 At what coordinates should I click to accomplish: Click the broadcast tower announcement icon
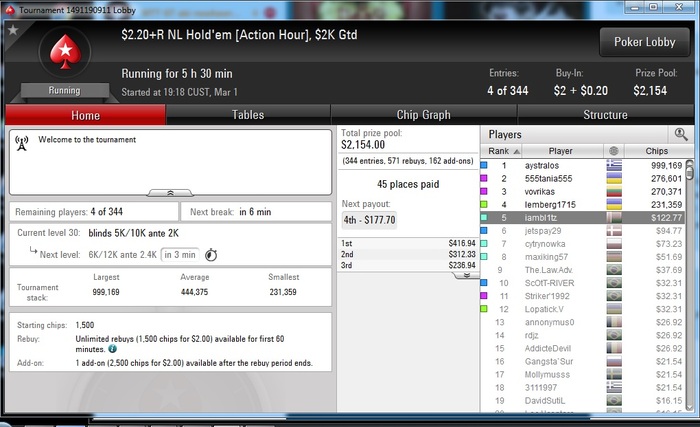click(x=21, y=143)
